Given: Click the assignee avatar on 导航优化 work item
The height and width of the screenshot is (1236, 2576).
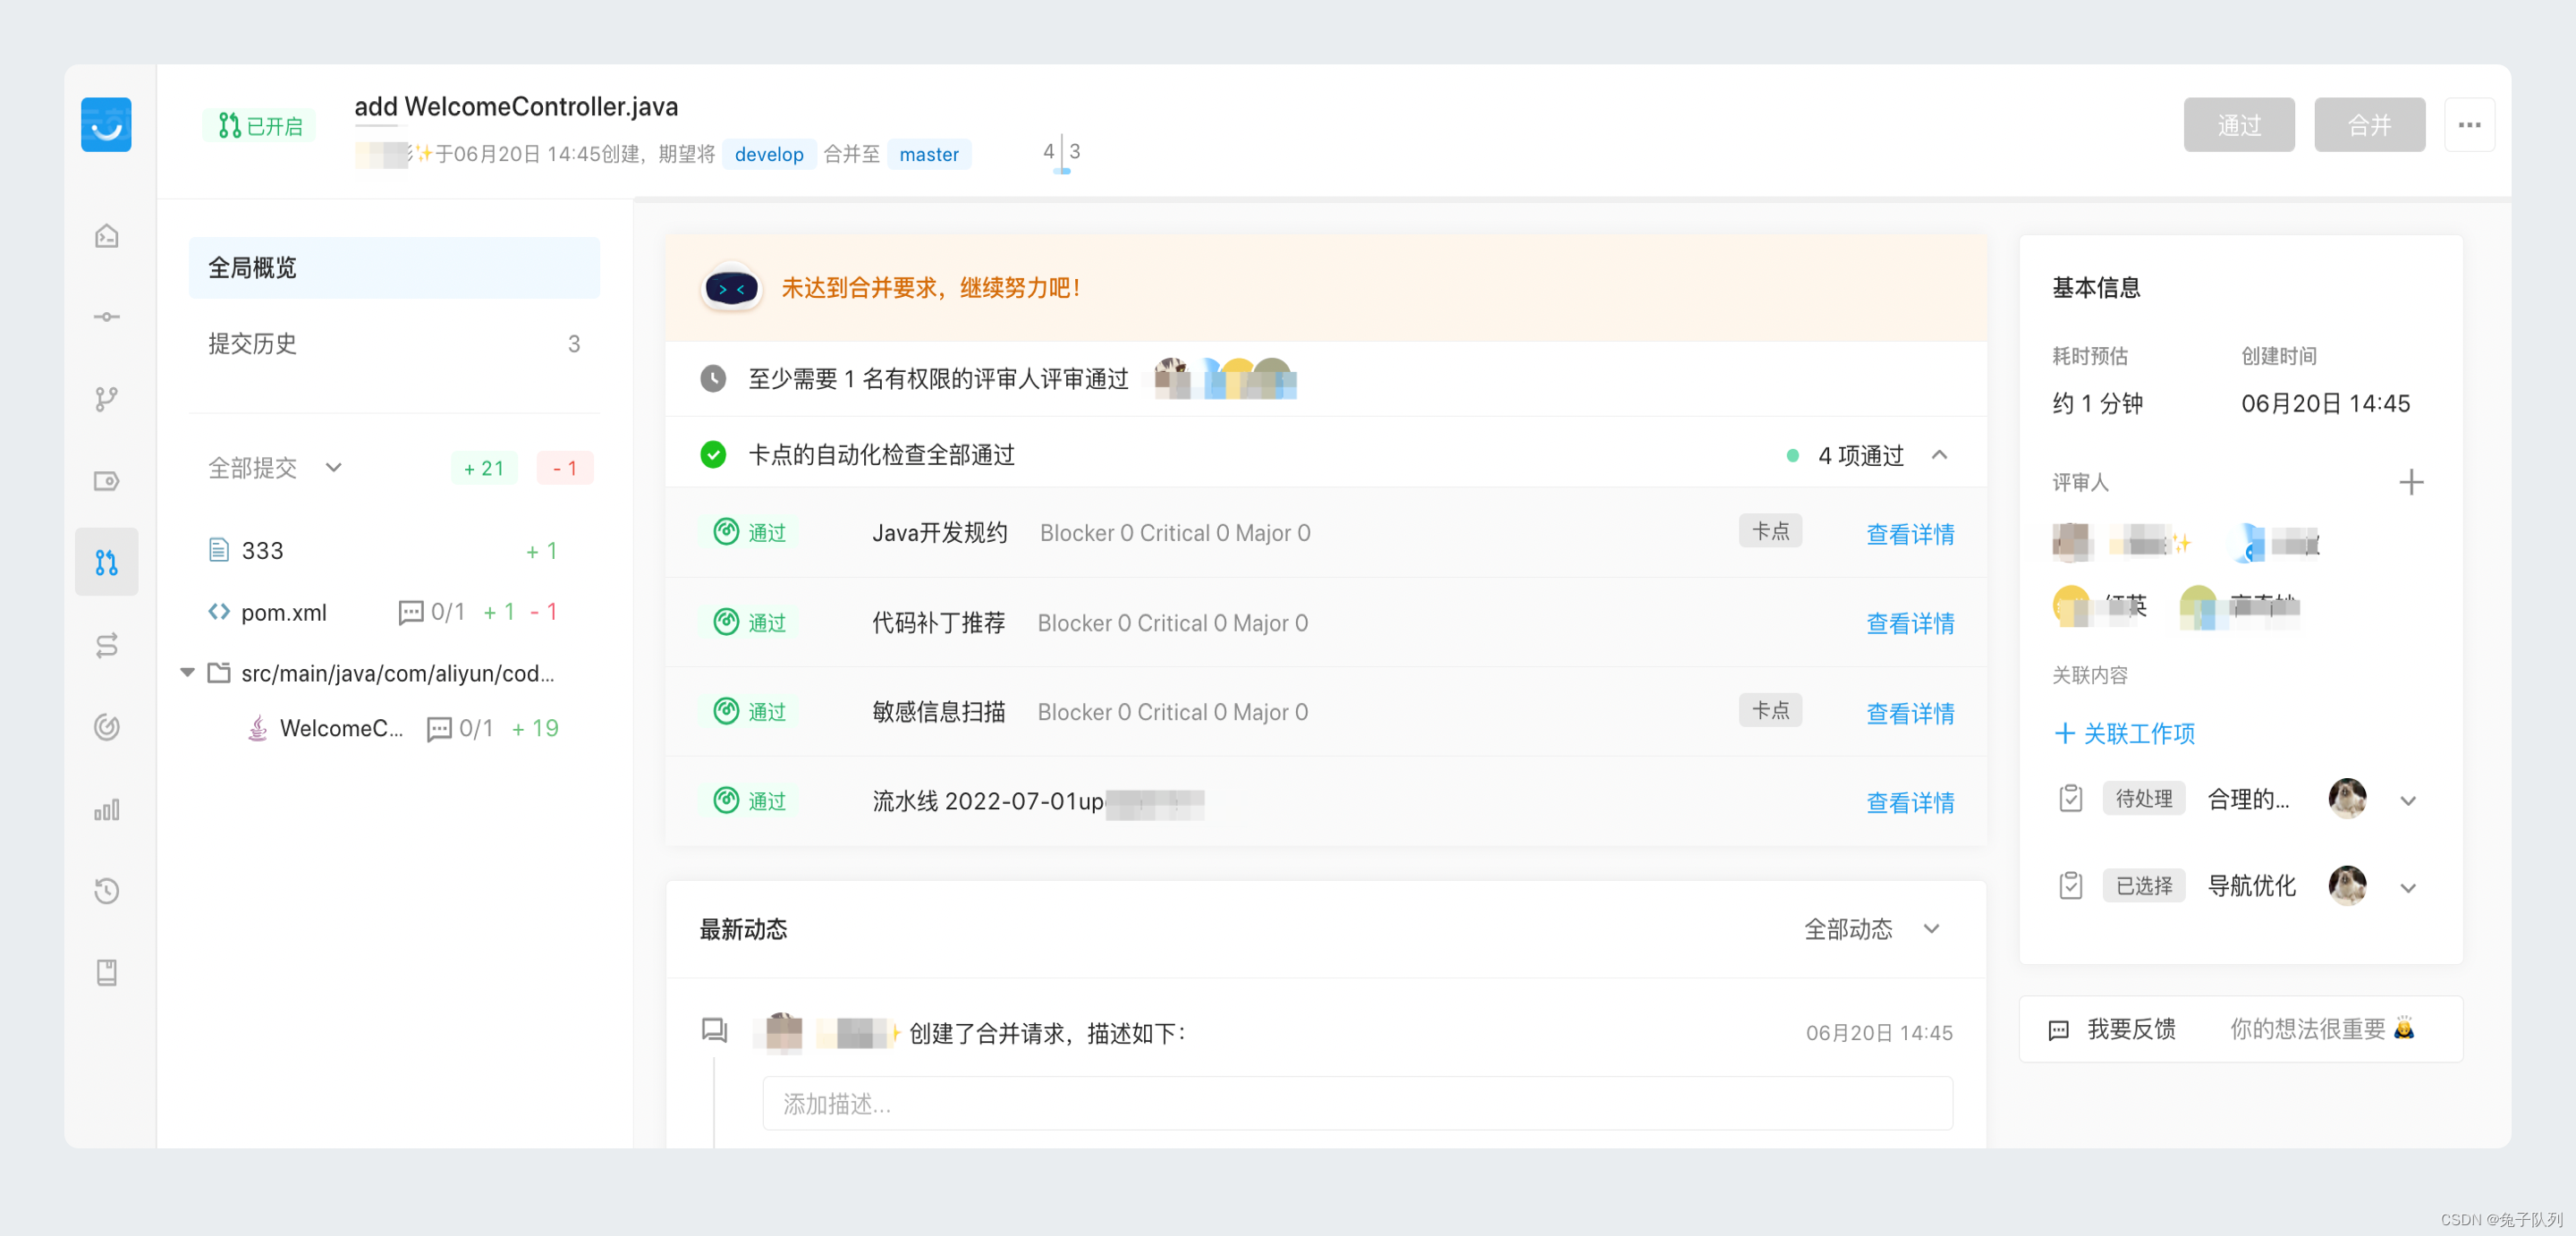Looking at the screenshot, I should pos(2347,886).
